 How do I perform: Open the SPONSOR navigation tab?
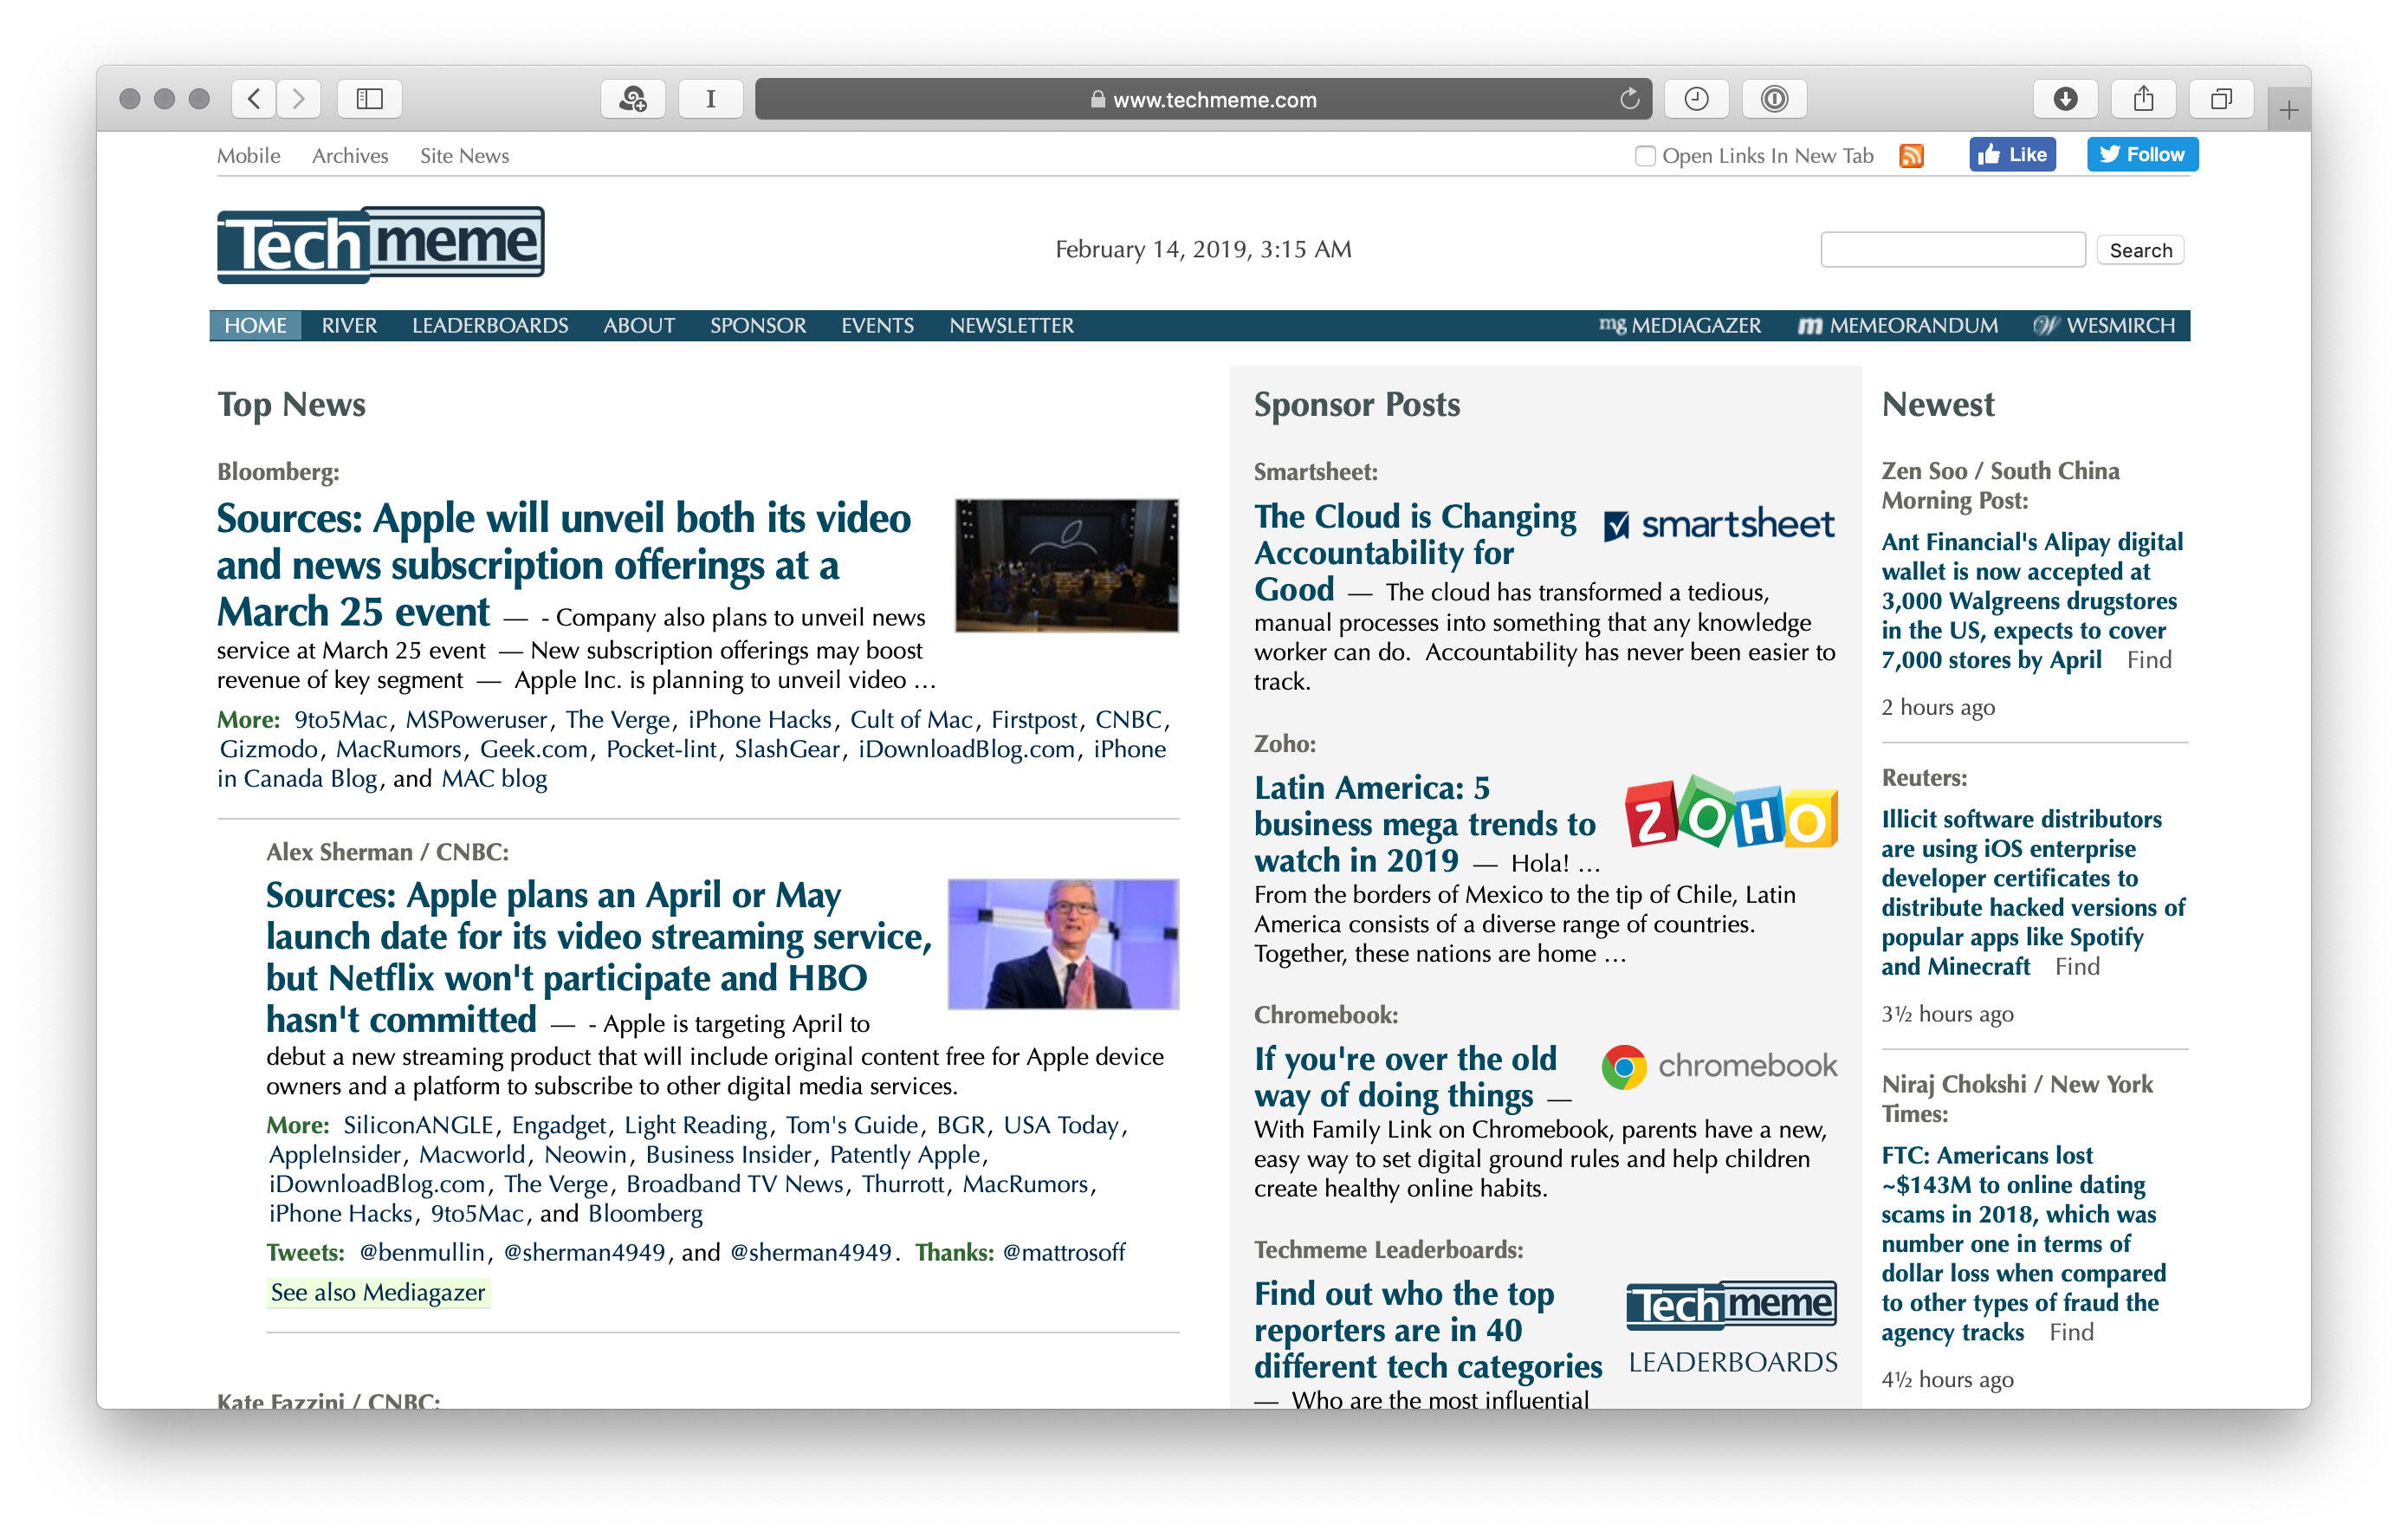pos(757,325)
